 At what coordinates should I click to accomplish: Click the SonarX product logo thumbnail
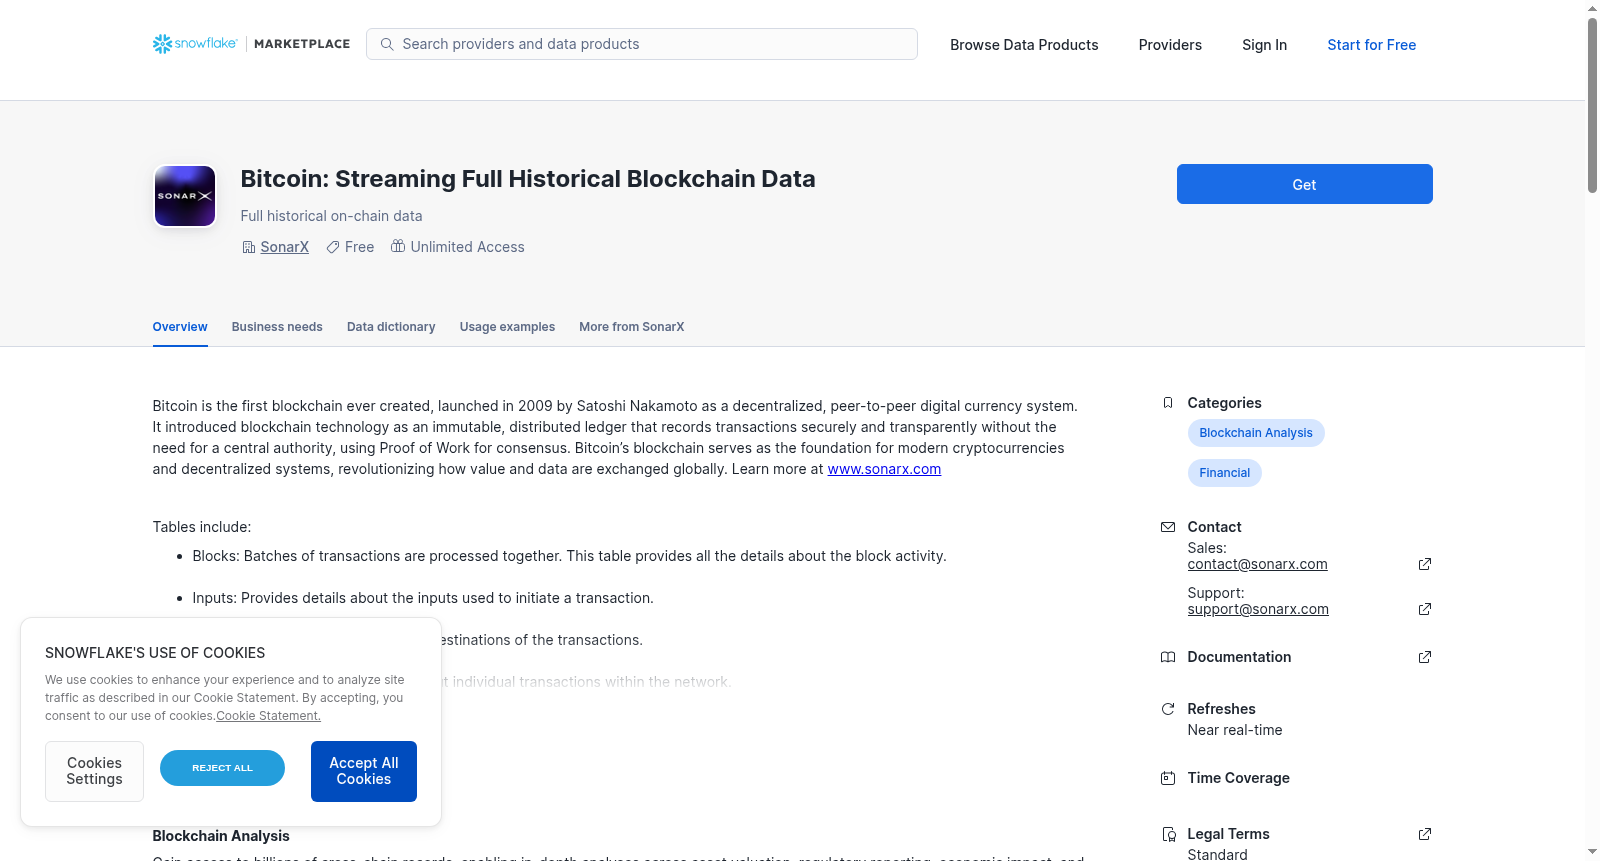185,196
